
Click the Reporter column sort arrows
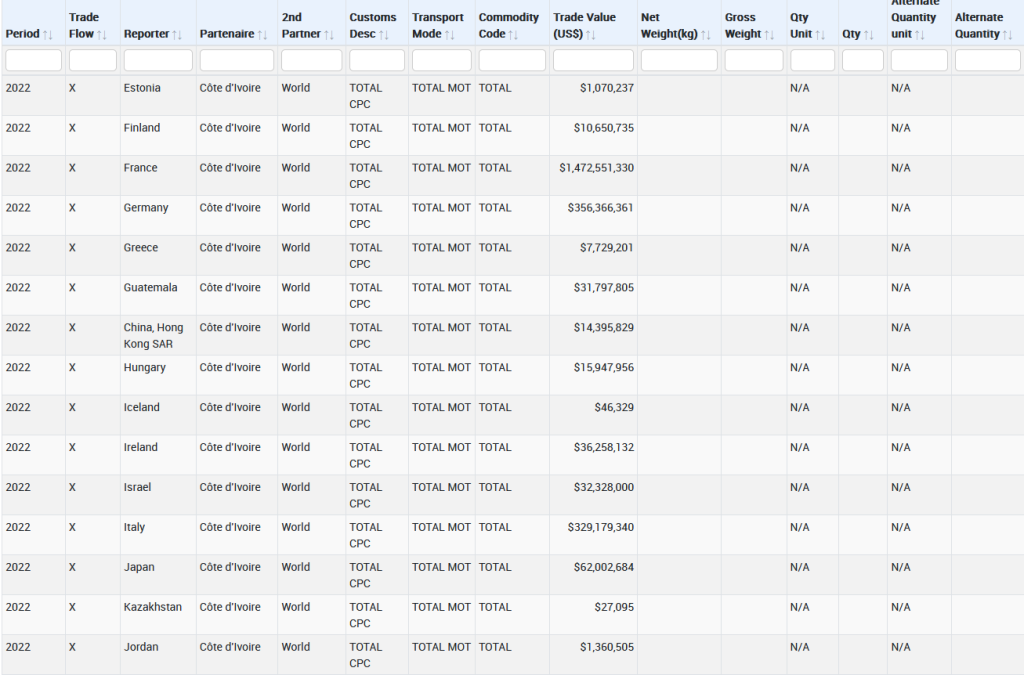coord(177,35)
